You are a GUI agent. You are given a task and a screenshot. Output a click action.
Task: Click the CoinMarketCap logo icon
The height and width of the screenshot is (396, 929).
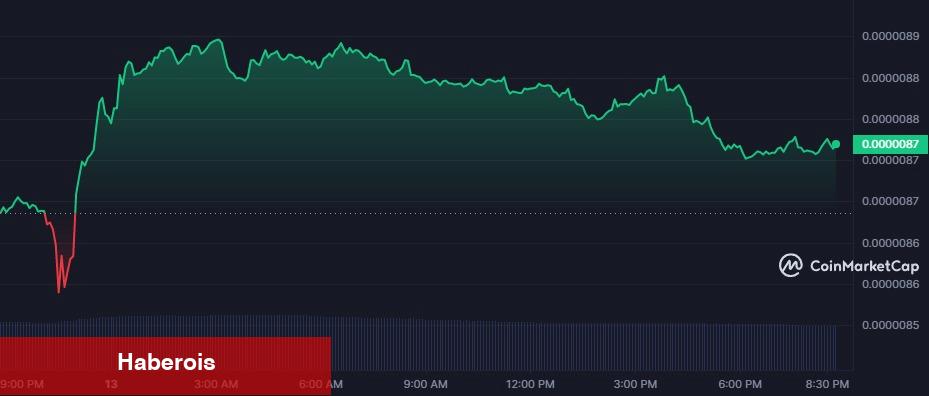click(791, 265)
